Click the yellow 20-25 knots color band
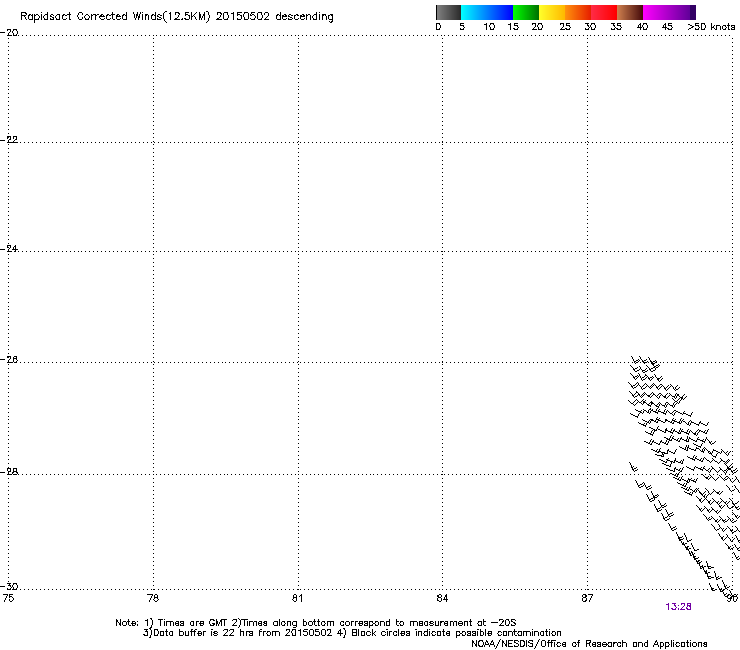Image resolution: width=740 pixels, height=650 pixels. pos(552,12)
